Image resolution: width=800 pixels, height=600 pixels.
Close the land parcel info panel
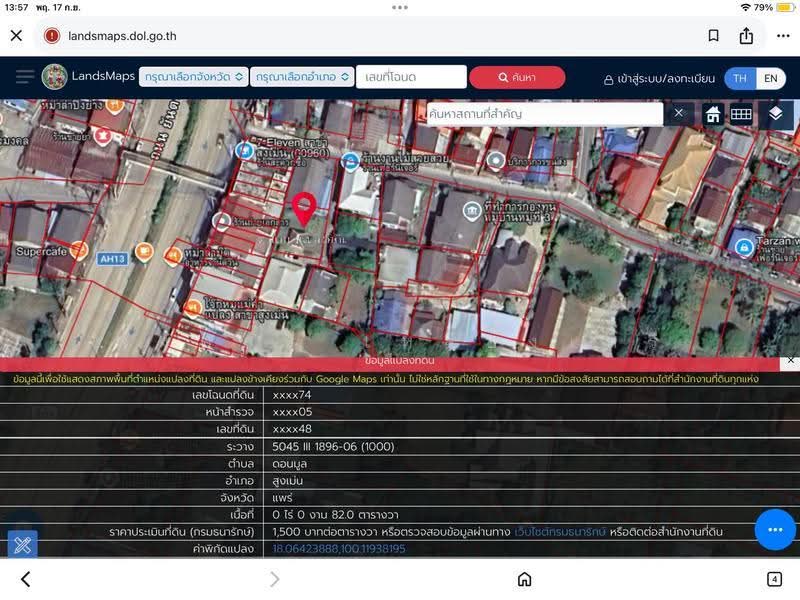point(790,360)
